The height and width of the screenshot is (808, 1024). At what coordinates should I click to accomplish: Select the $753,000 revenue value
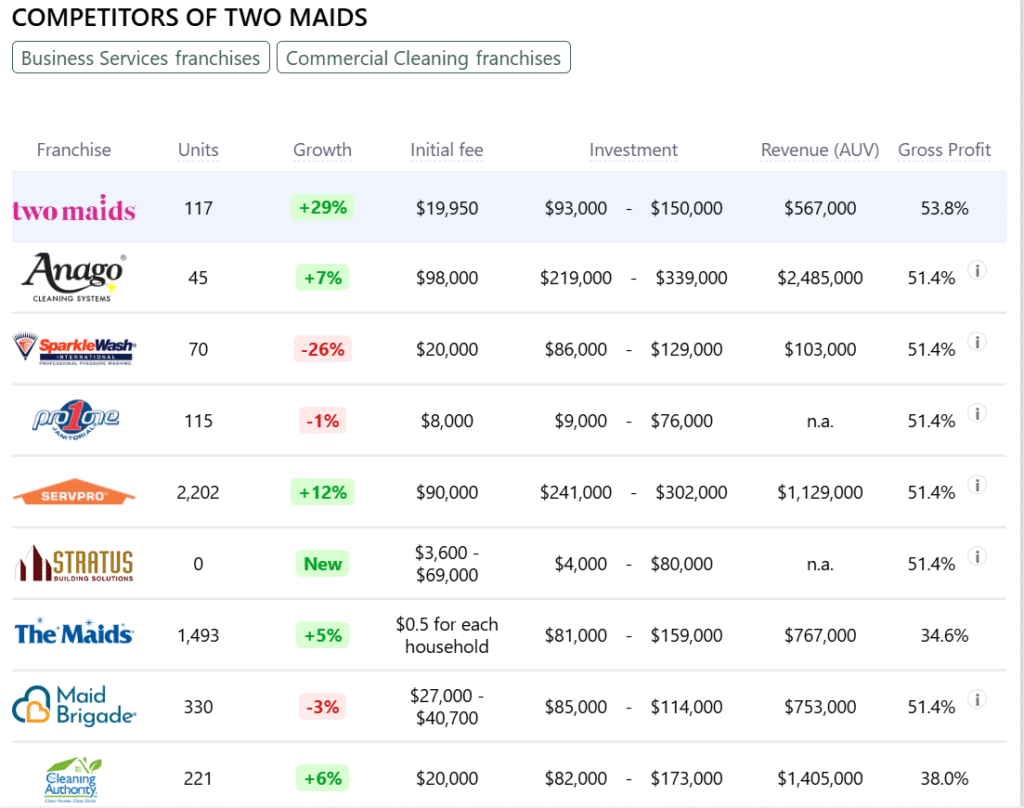click(x=820, y=706)
